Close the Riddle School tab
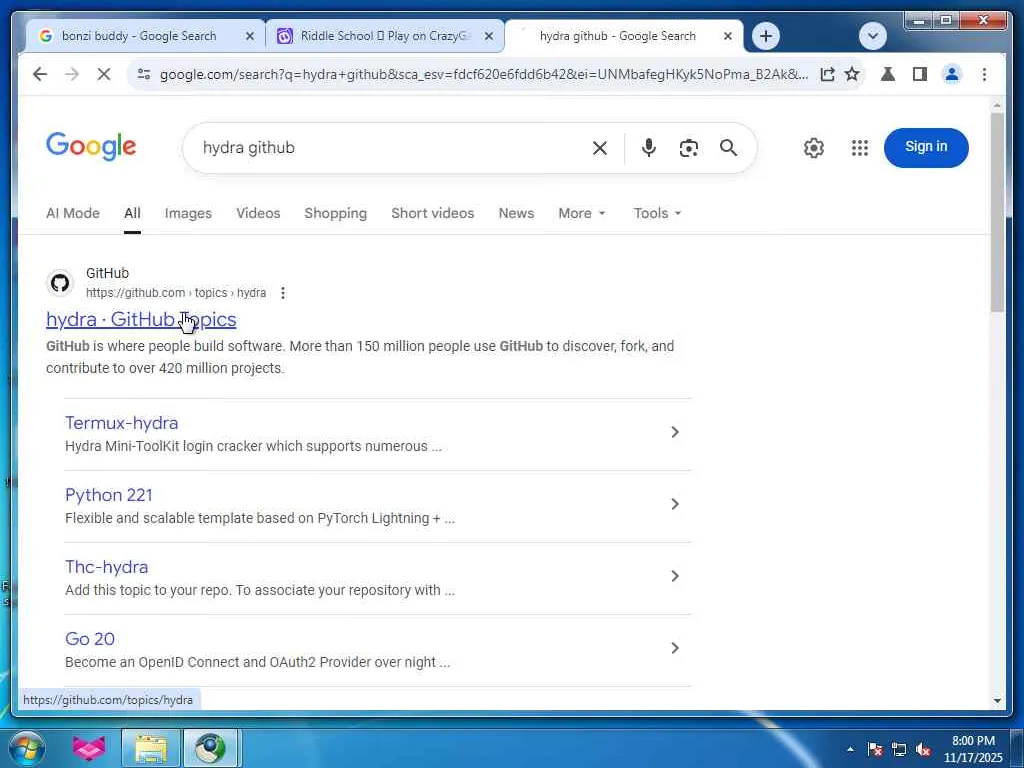The width and height of the screenshot is (1024, 768). [x=488, y=37]
